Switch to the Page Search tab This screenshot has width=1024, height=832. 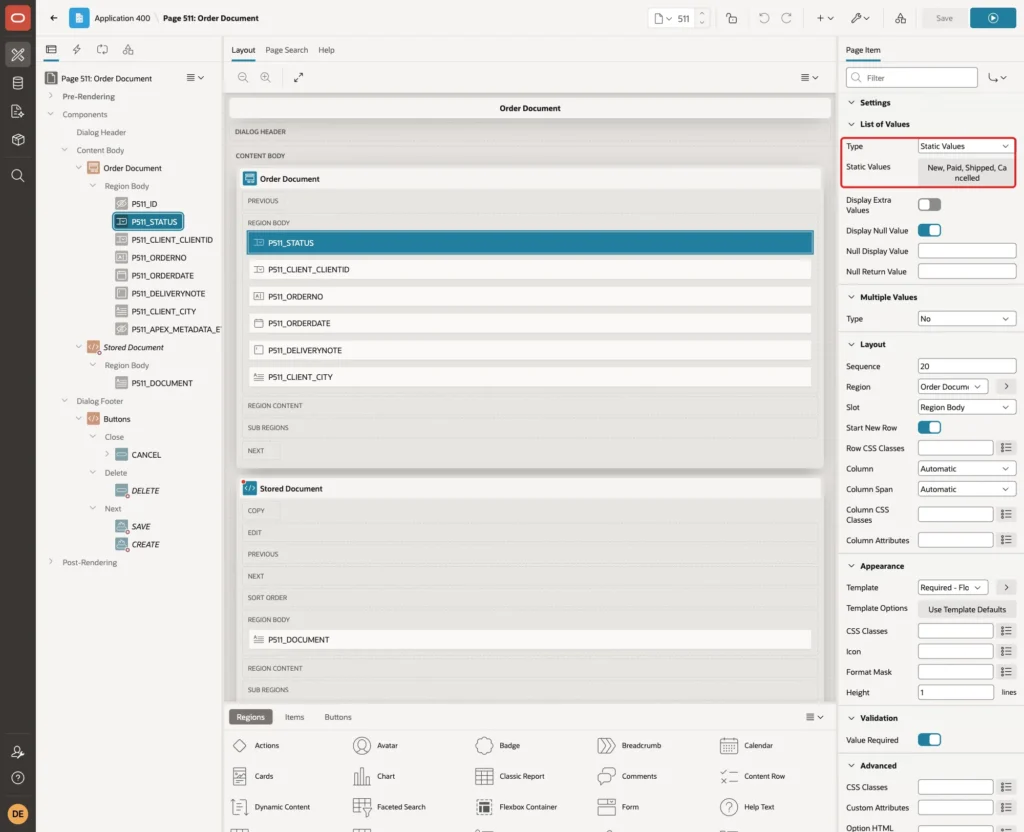[x=286, y=50]
